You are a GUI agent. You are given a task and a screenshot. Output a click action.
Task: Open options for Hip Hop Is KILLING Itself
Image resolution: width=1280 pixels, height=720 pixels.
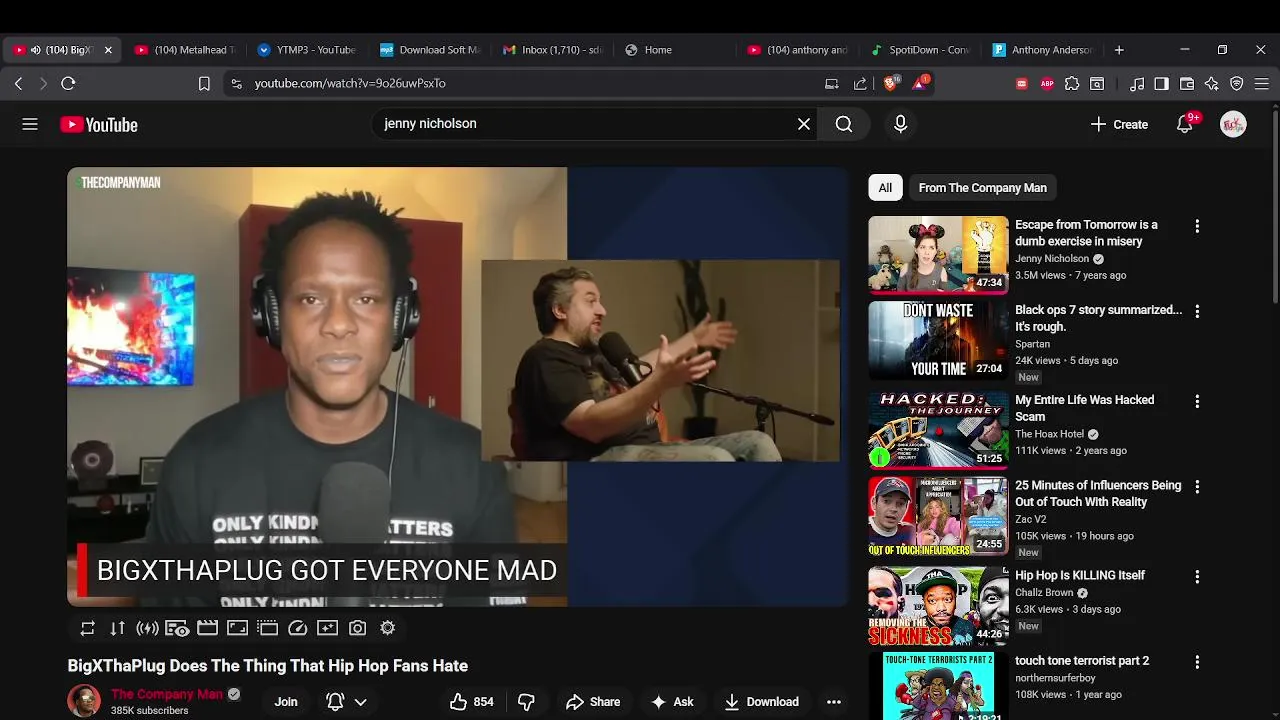click(1197, 577)
